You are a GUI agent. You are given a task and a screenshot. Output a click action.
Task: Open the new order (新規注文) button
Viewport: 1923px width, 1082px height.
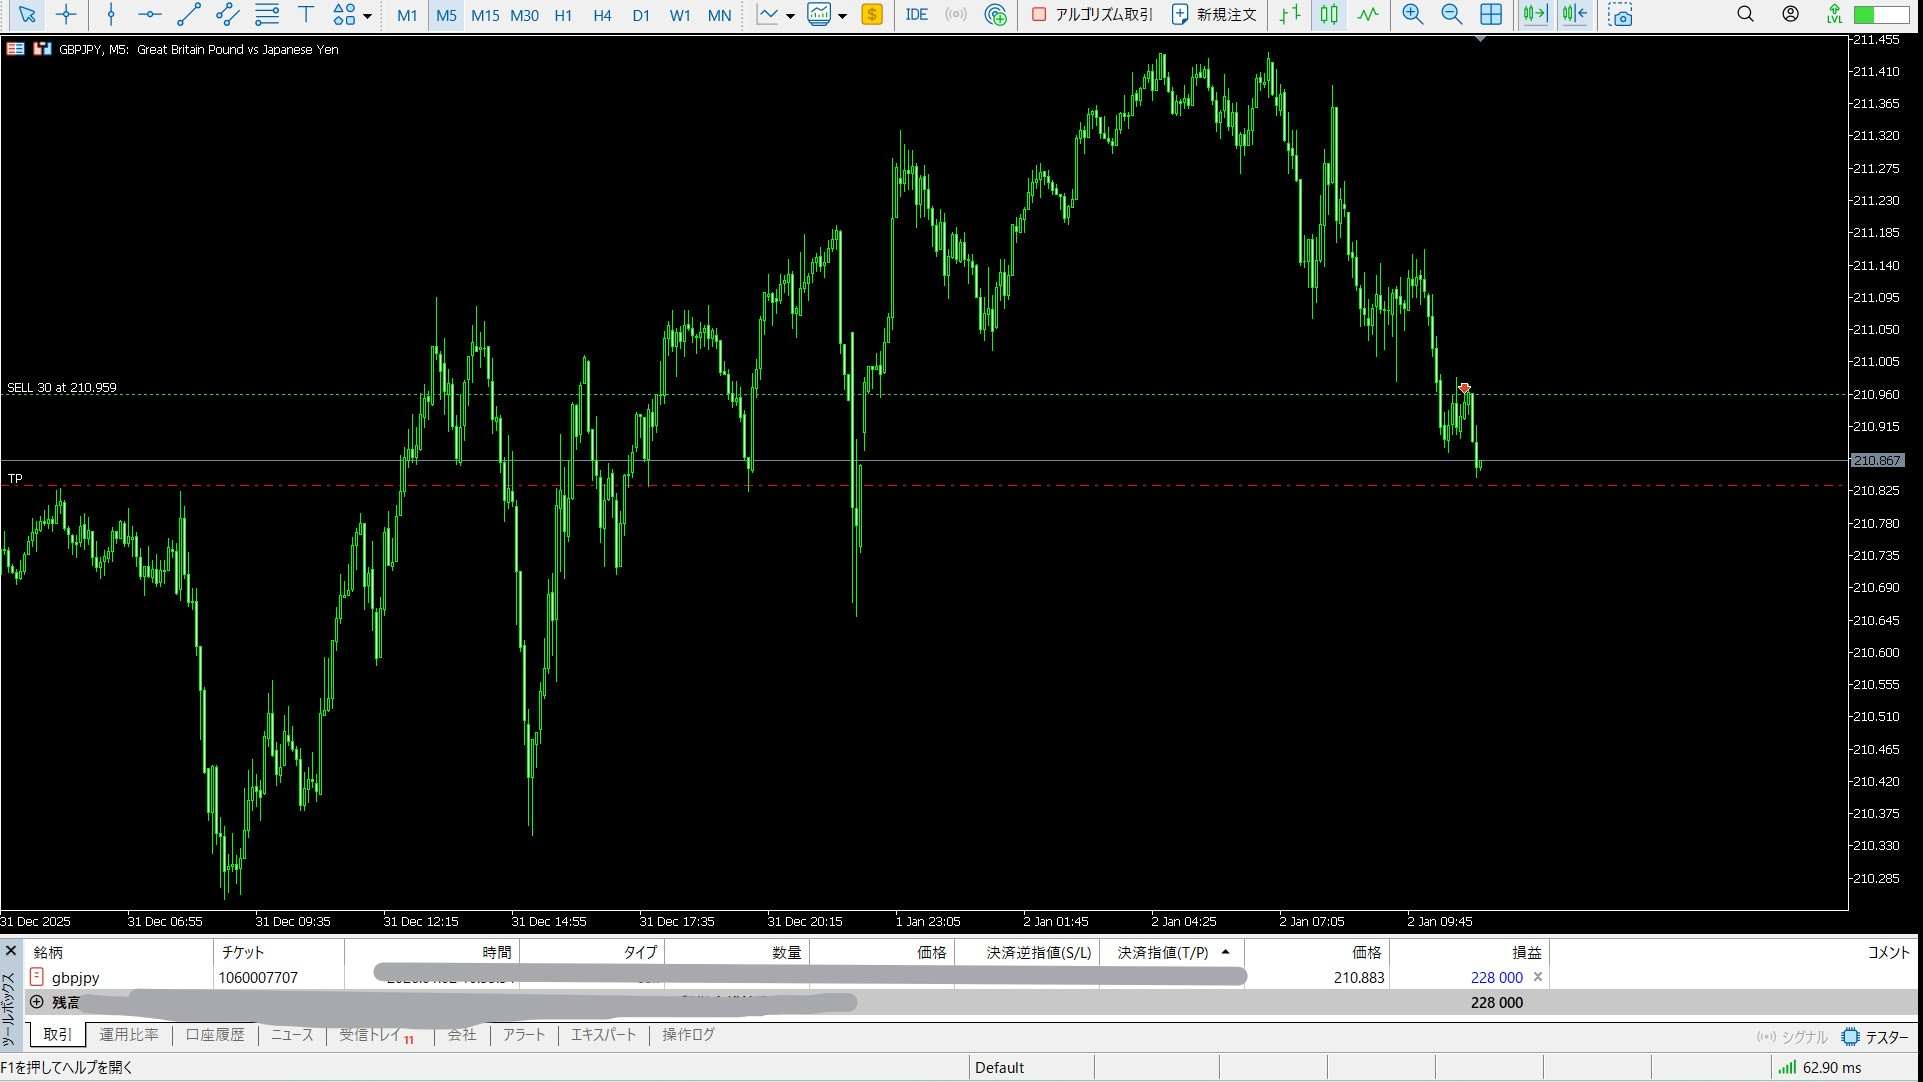pyautogui.click(x=1214, y=14)
